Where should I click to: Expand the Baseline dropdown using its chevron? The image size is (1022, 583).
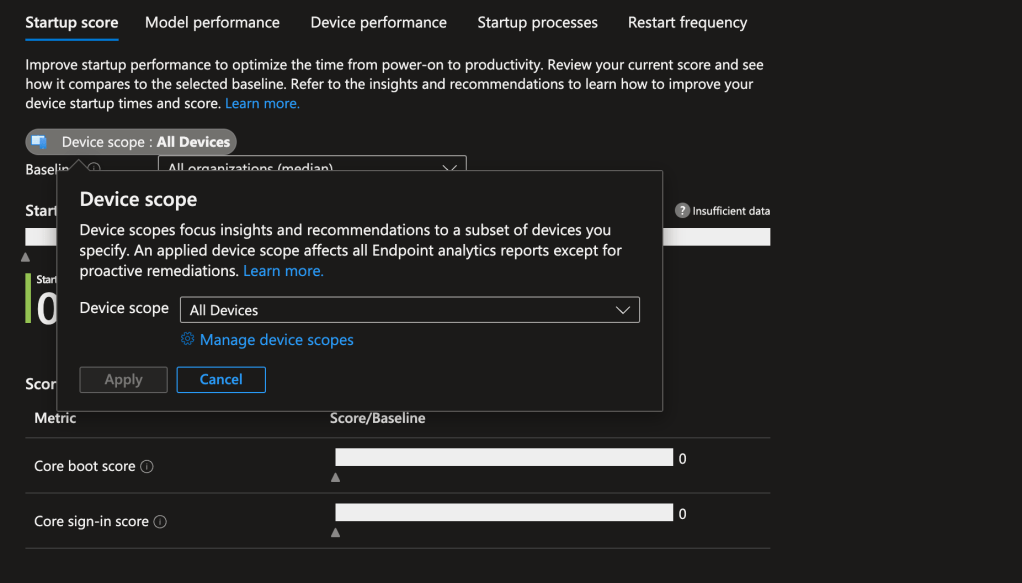[x=449, y=168]
